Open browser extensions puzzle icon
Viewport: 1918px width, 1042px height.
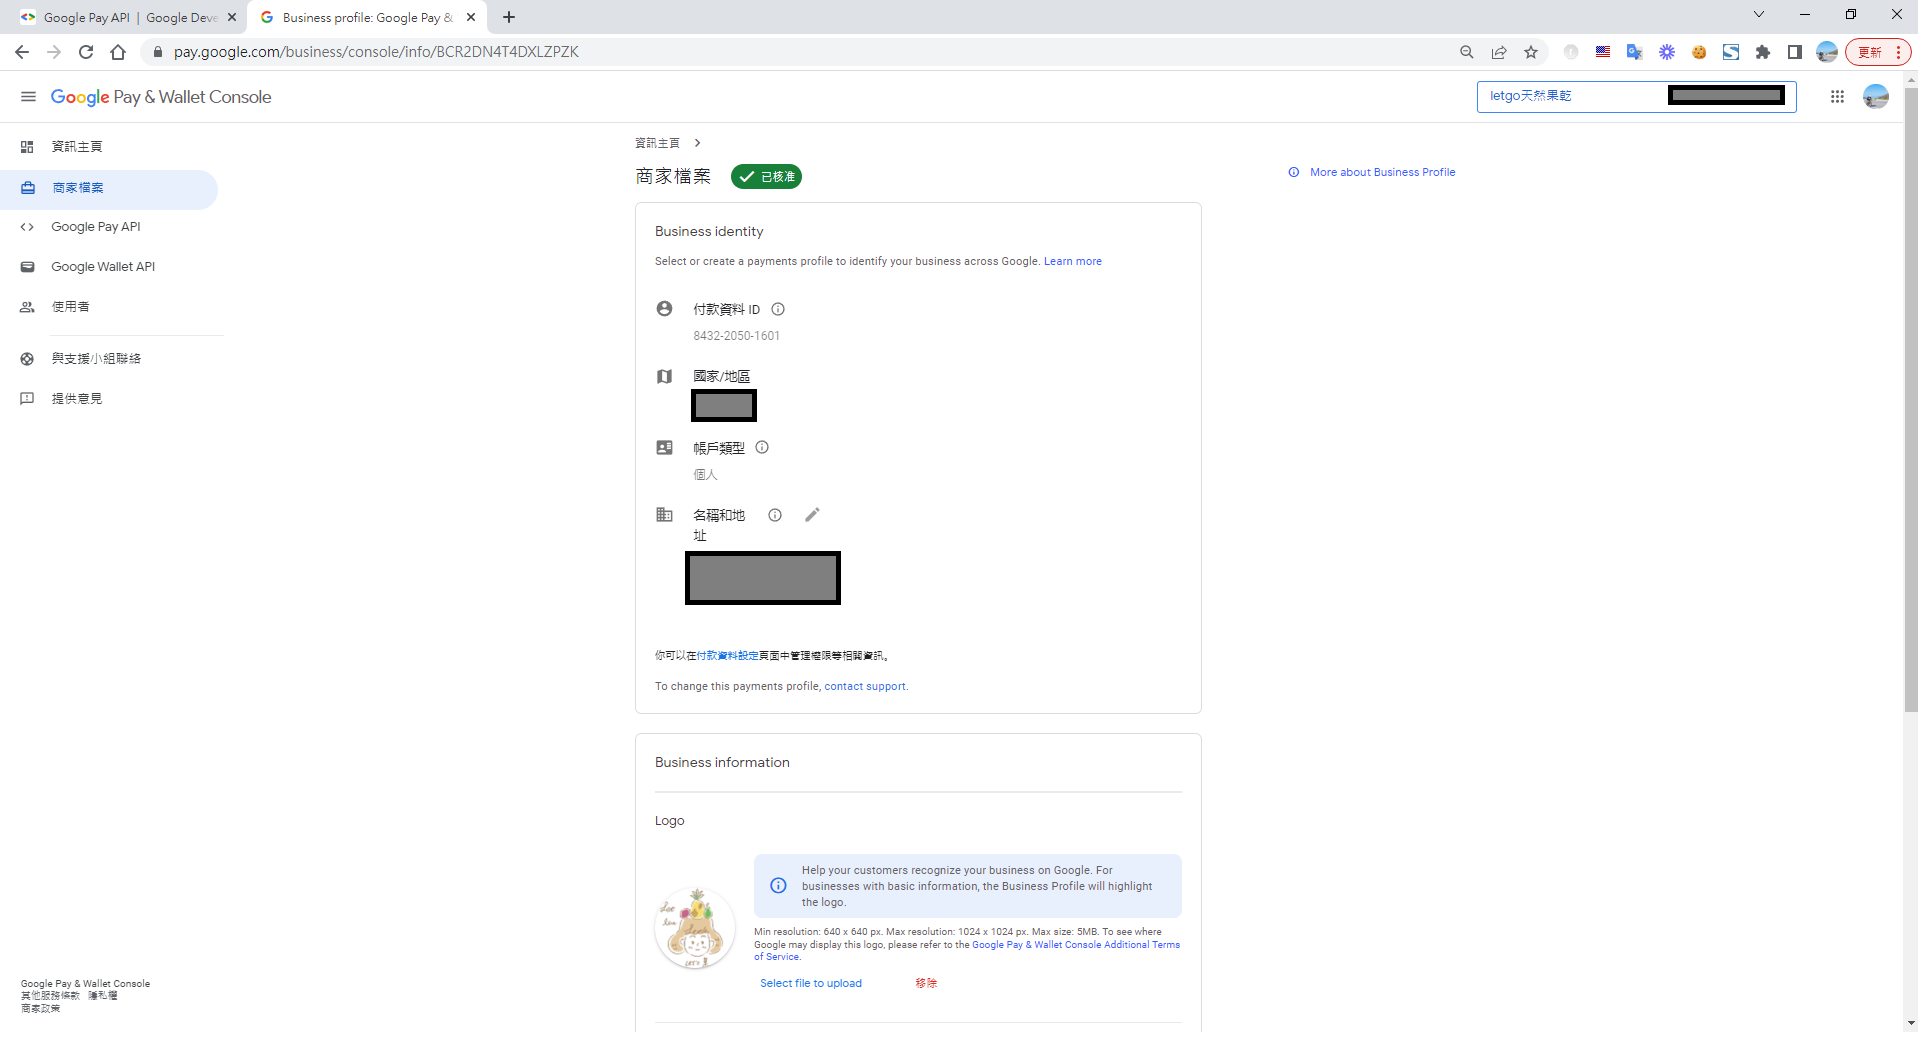(x=1762, y=52)
